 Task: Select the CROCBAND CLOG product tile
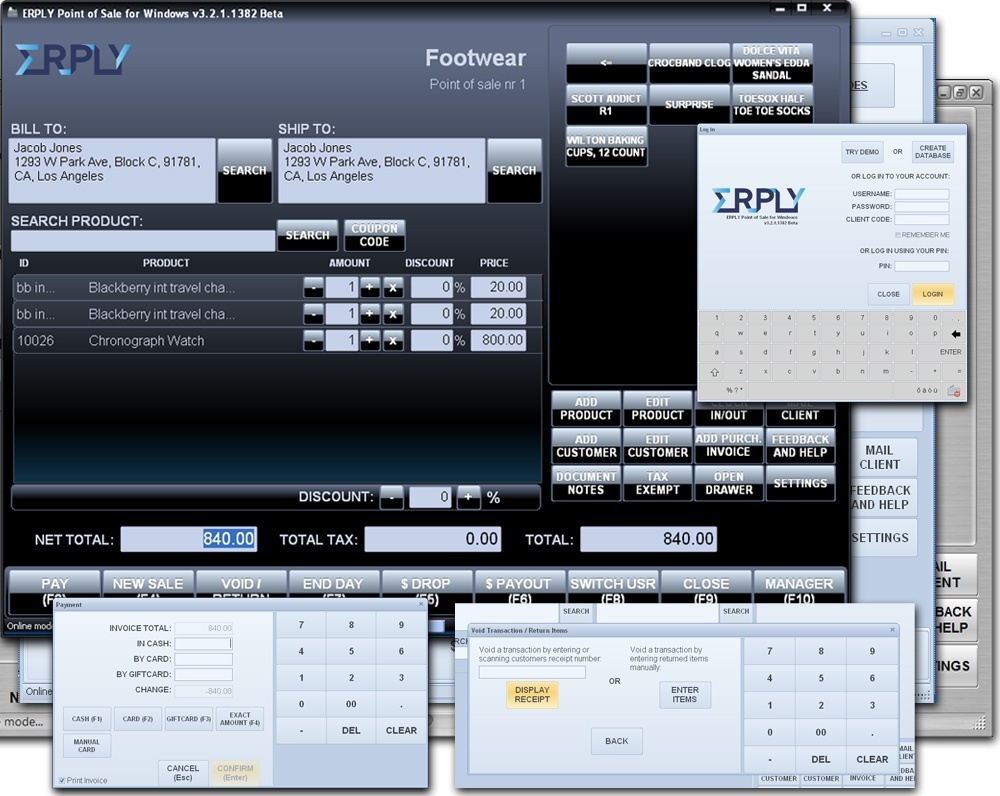tap(688, 61)
